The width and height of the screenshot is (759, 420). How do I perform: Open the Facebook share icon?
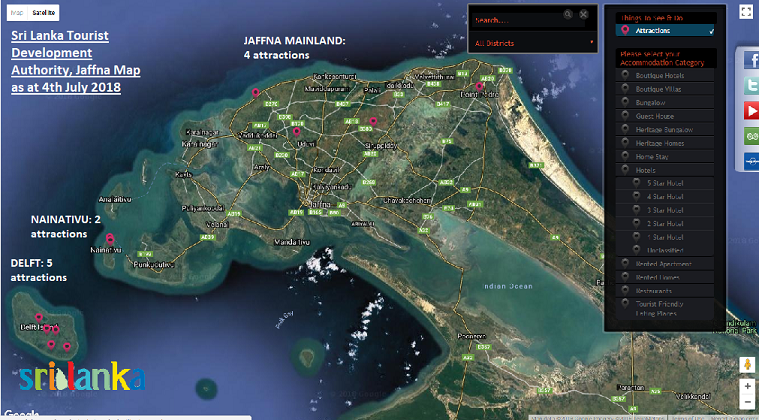click(749, 60)
